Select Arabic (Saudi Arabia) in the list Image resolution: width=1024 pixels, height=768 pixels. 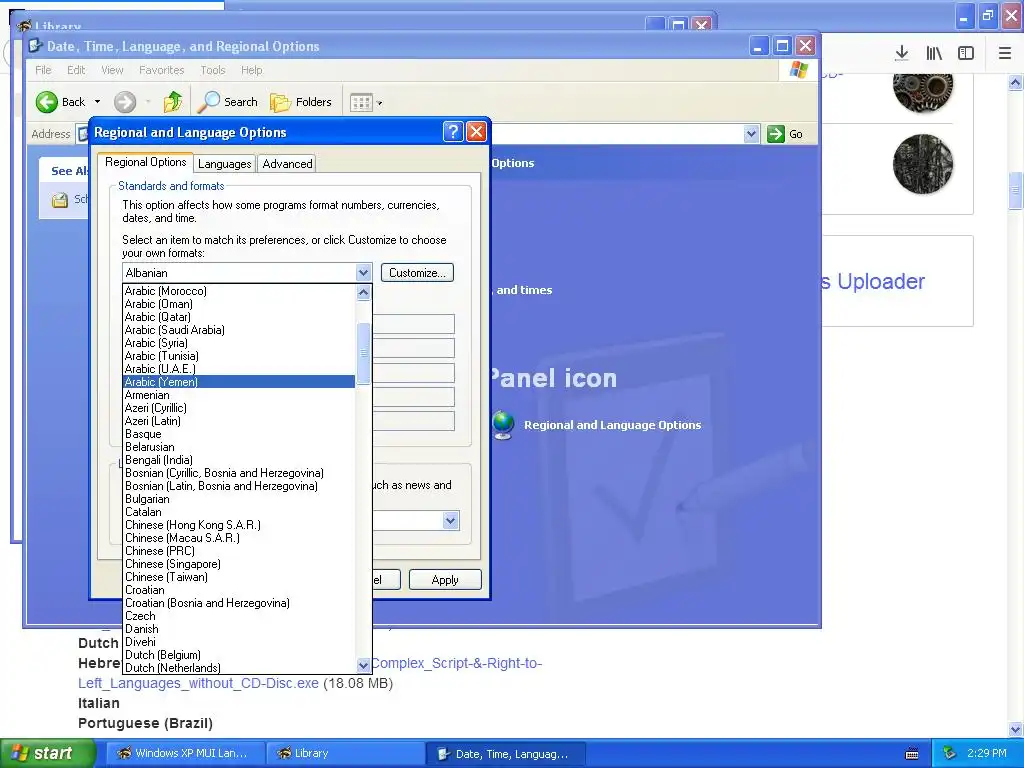(x=239, y=330)
